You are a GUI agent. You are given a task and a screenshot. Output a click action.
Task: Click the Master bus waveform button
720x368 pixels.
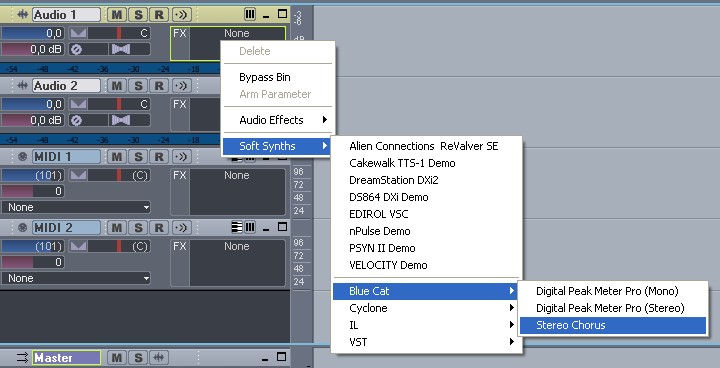tap(159, 357)
